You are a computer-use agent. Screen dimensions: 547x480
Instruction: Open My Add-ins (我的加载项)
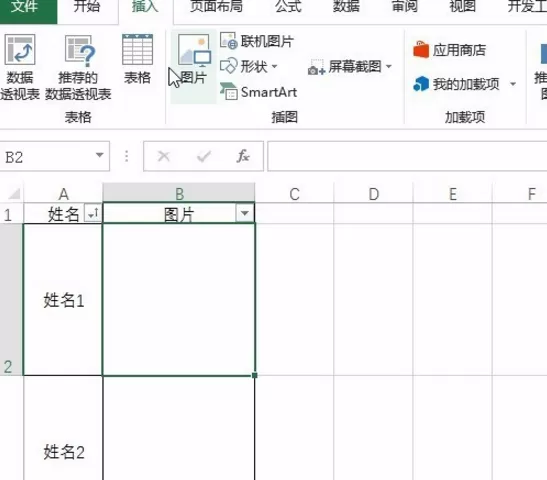click(457, 84)
